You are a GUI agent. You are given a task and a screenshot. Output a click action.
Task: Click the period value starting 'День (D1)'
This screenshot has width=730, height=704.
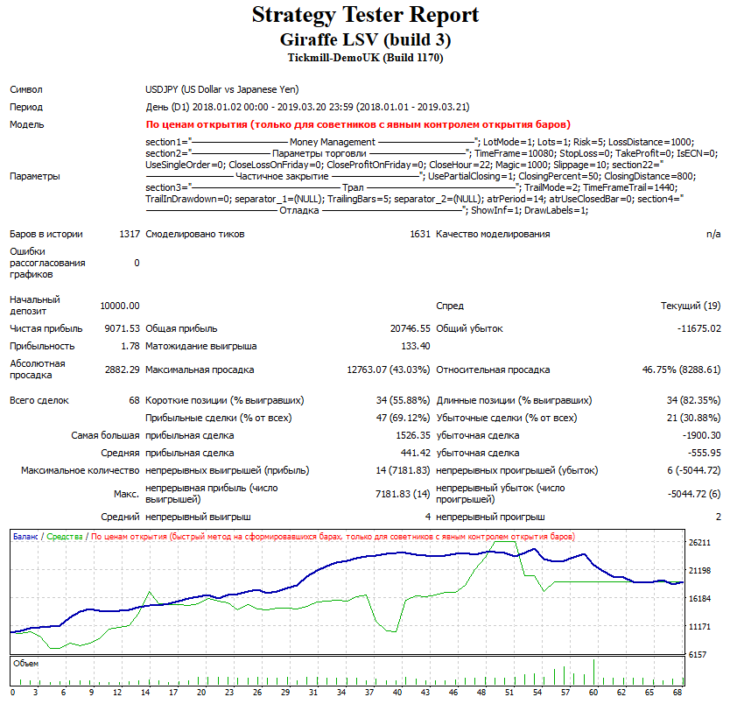(307, 107)
